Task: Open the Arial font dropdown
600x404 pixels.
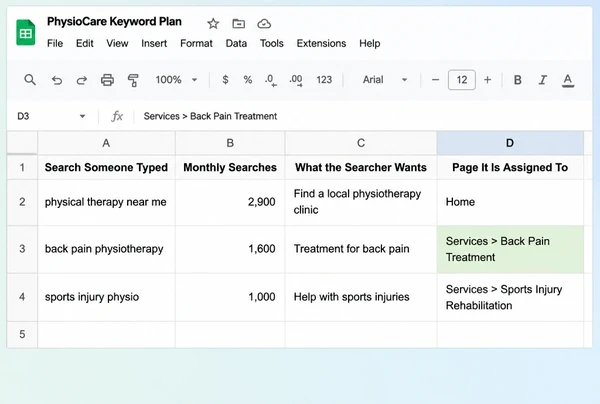Action: (385, 80)
